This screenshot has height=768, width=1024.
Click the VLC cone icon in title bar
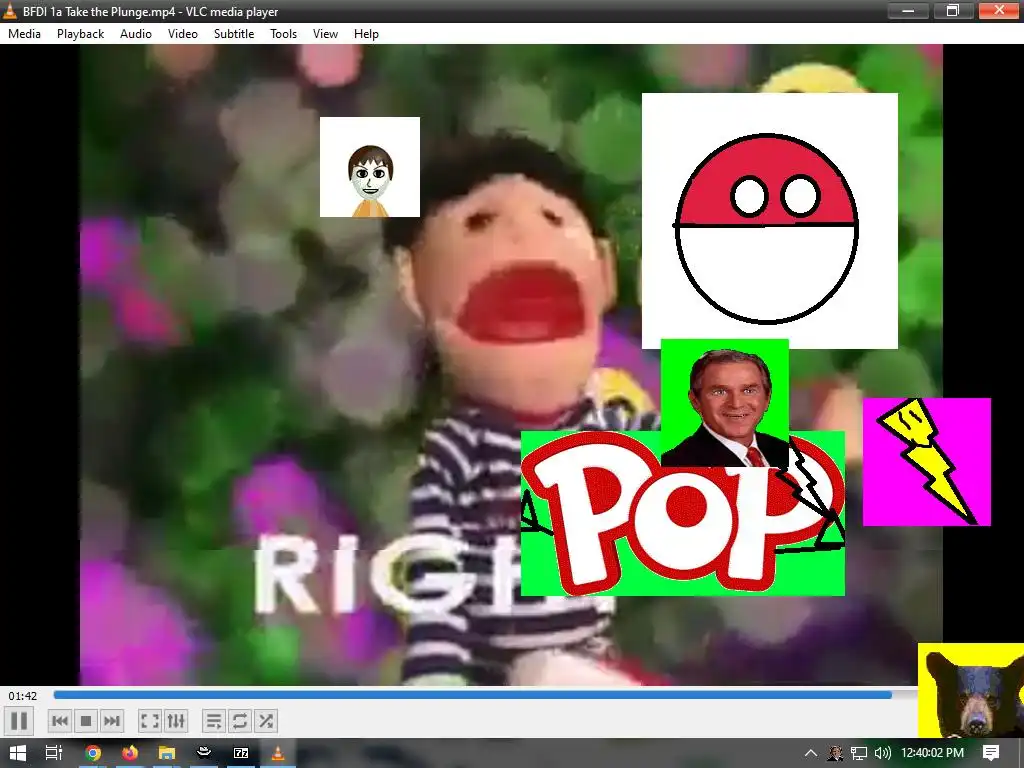click(x=10, y=11)
